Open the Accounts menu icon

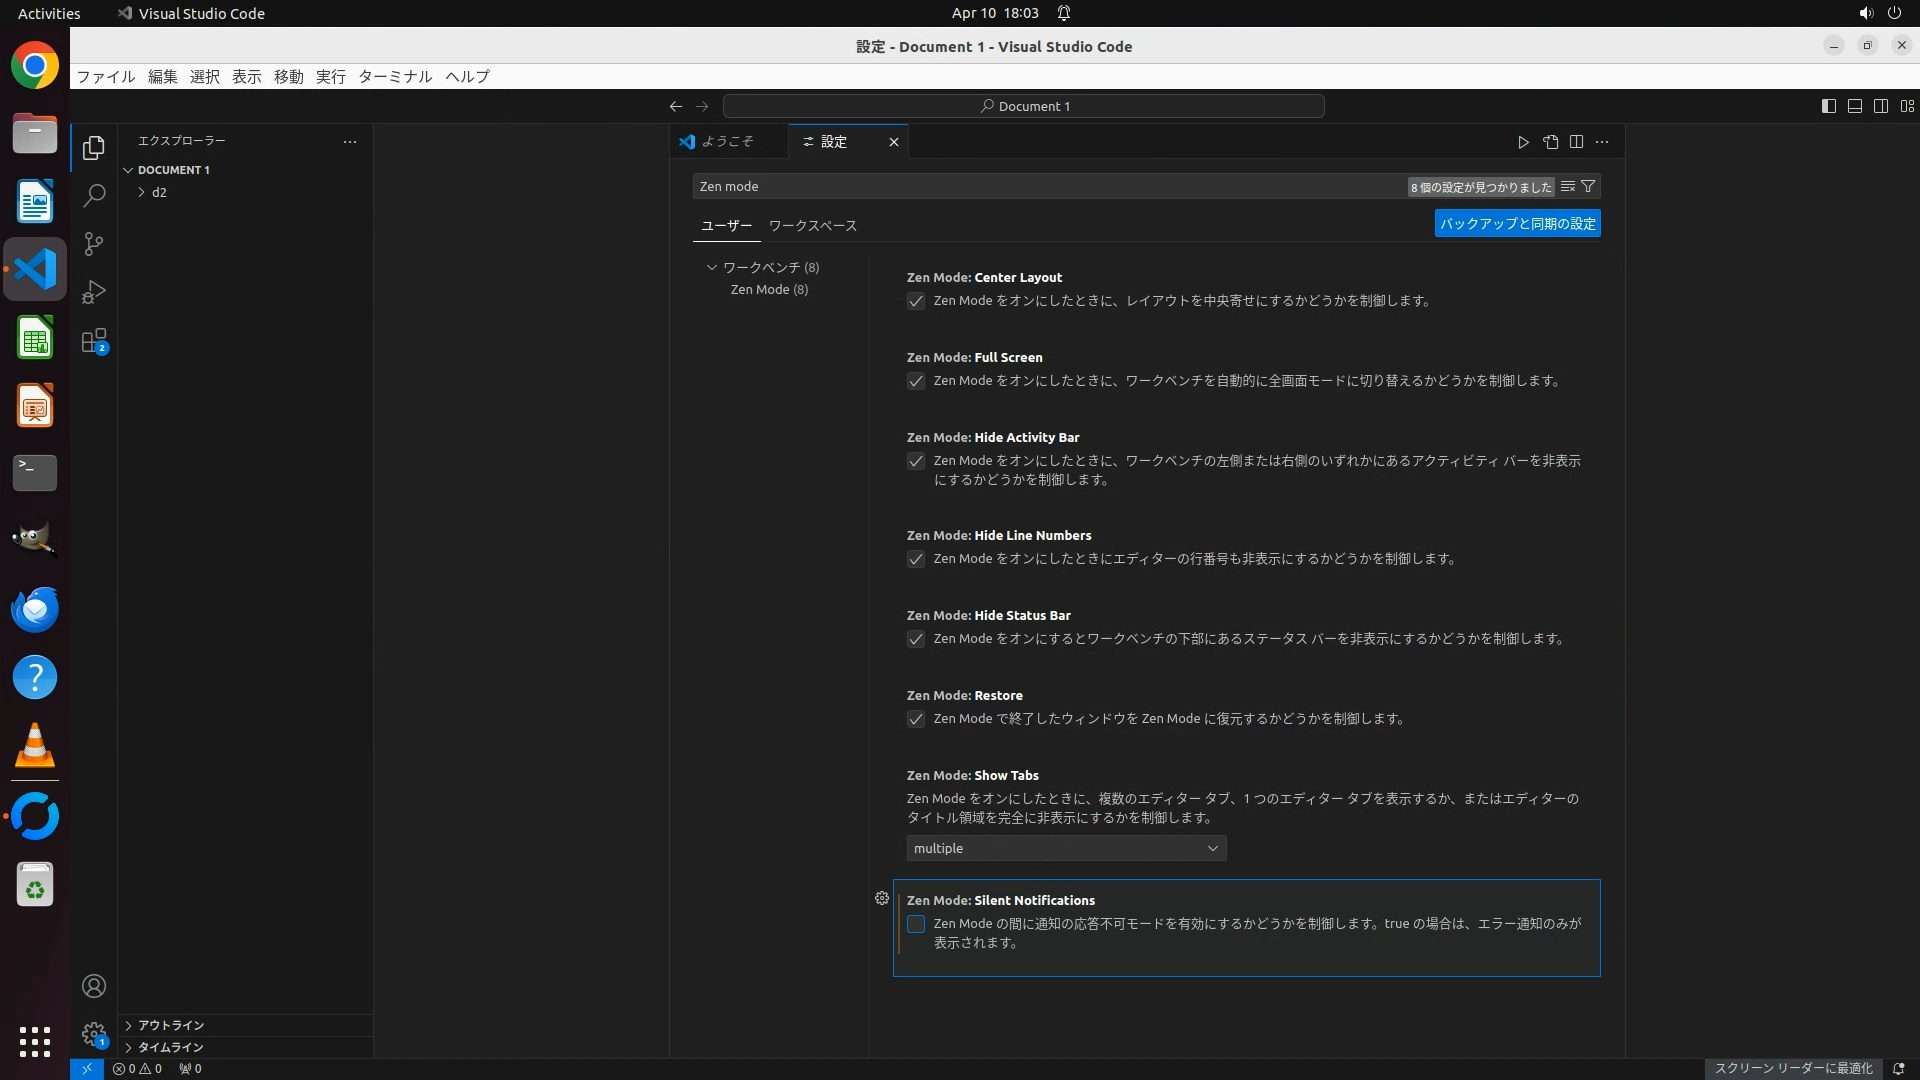tap(94, 986)
